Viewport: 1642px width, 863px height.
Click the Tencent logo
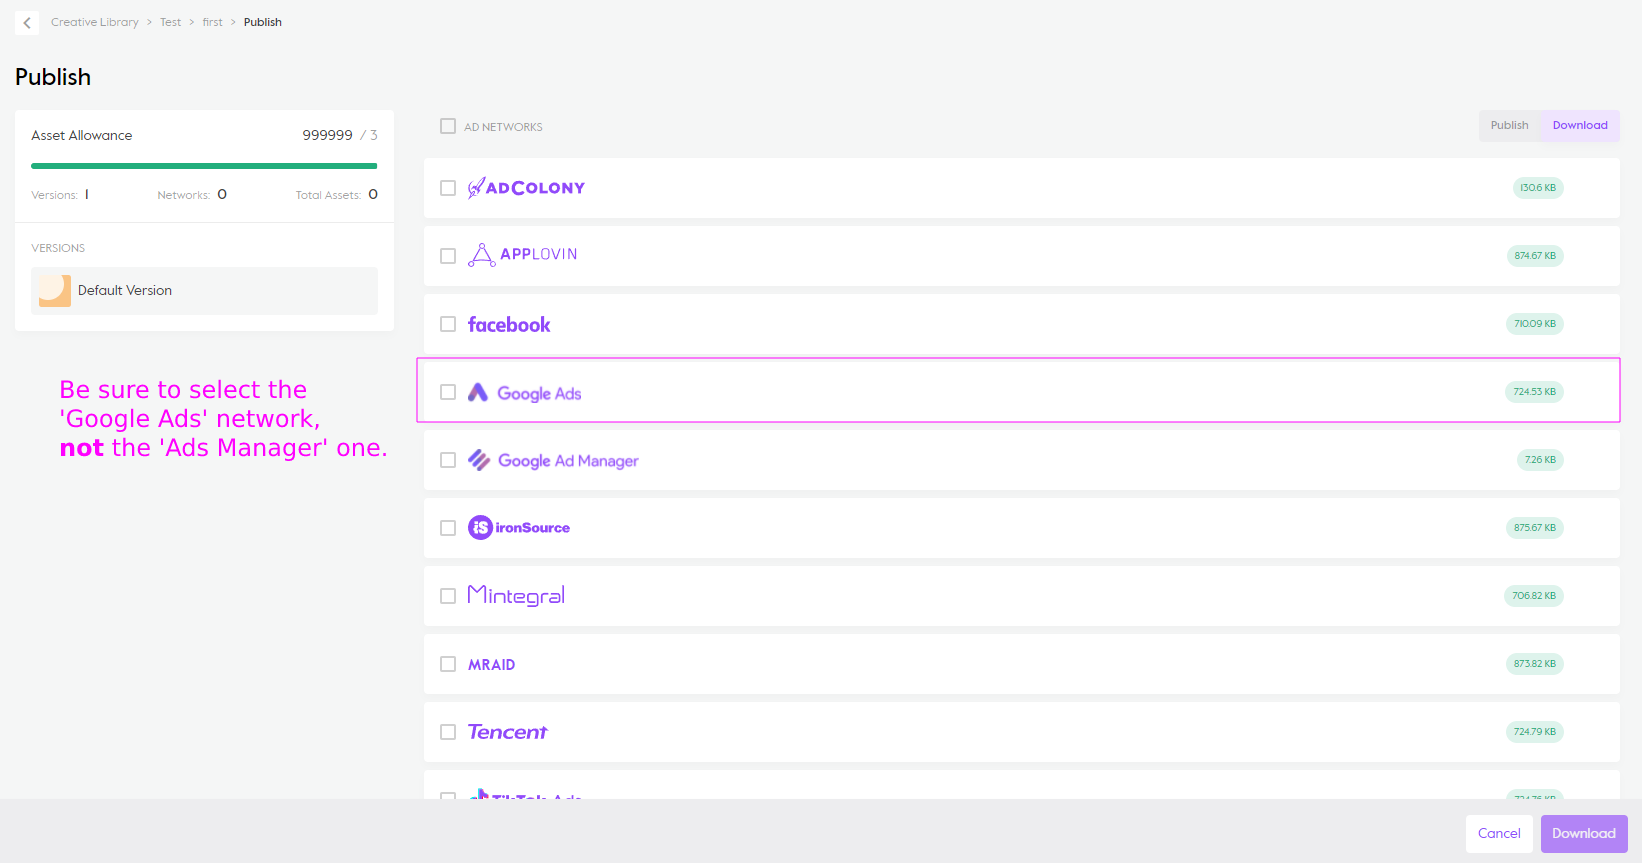507,732
